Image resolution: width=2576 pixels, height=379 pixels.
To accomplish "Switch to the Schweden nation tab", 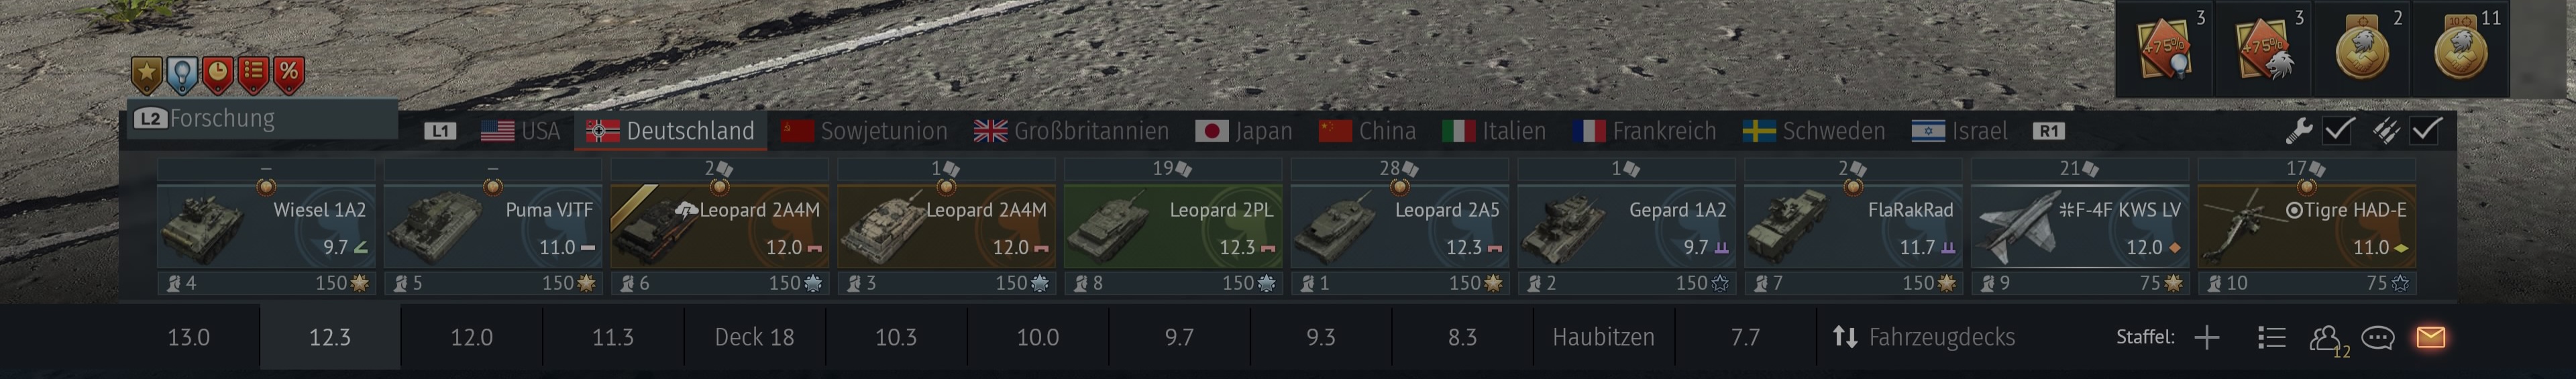I will pyautogui.click(x=1814, y=131).
